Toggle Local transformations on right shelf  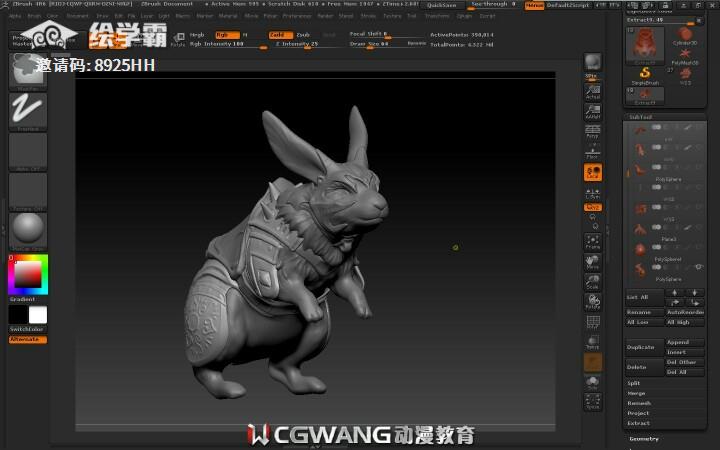click(x=592, y=172)
